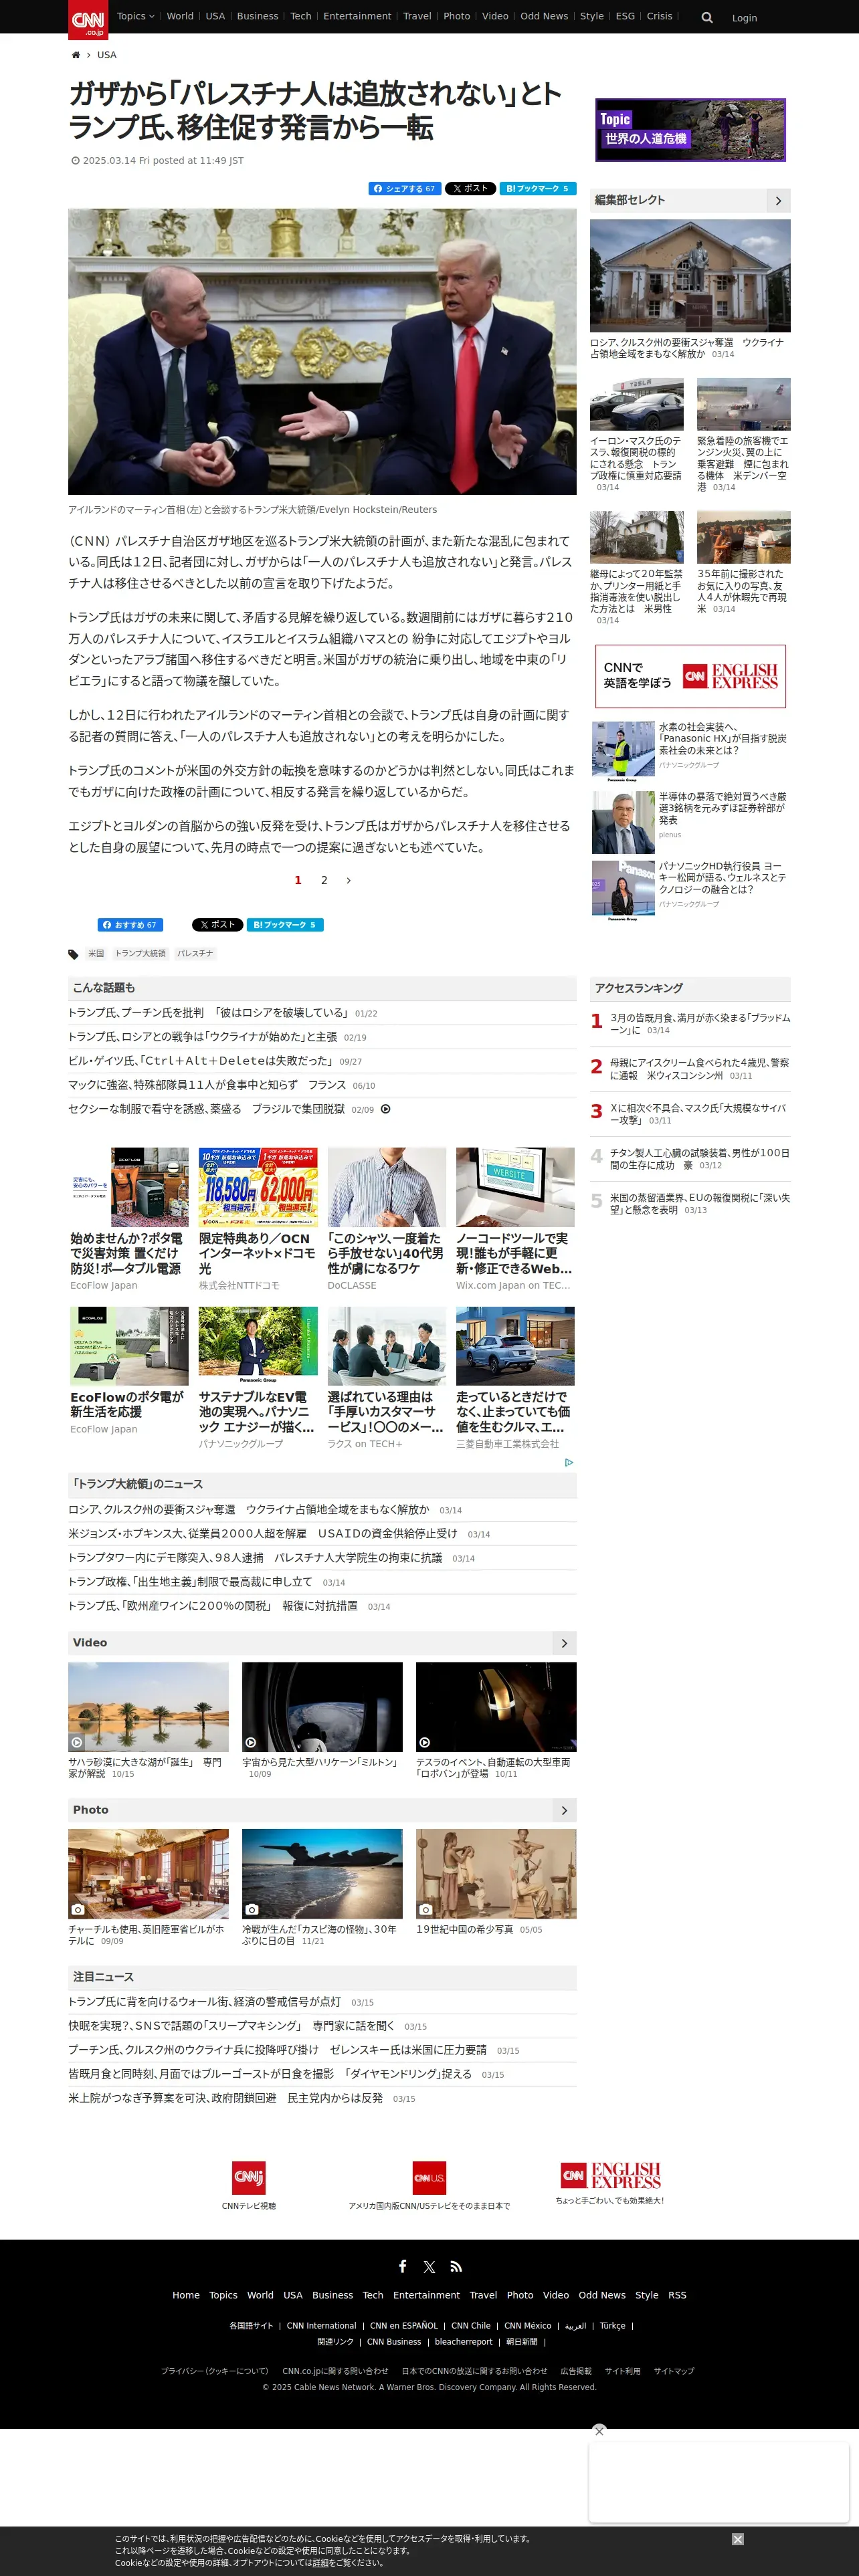Expand 編集部セレクト section arrow

(x=778, y=201)
